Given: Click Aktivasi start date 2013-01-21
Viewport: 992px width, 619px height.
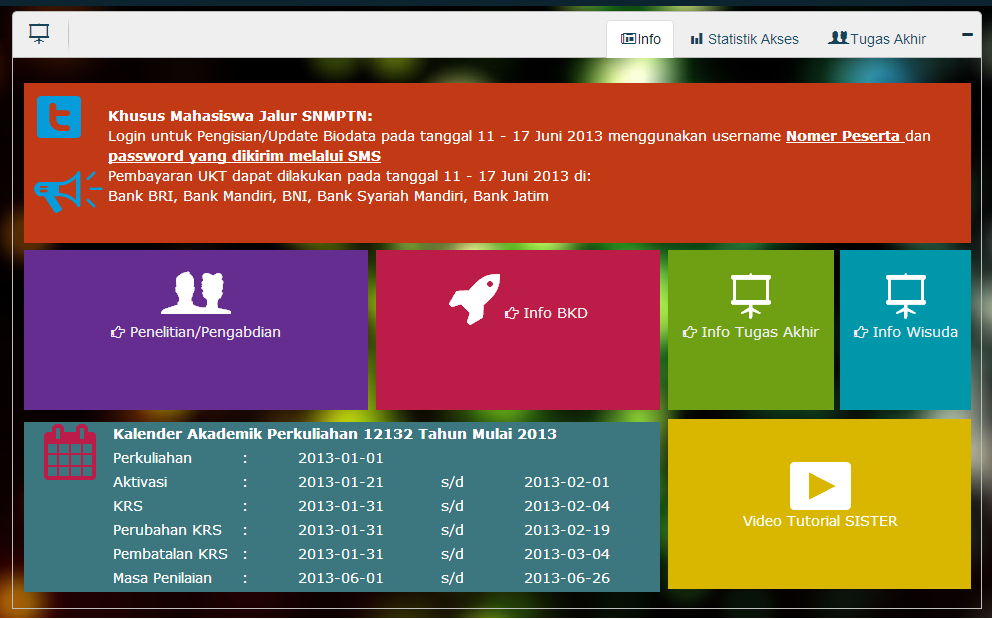Looking at the screenshot, I should 341,482.
